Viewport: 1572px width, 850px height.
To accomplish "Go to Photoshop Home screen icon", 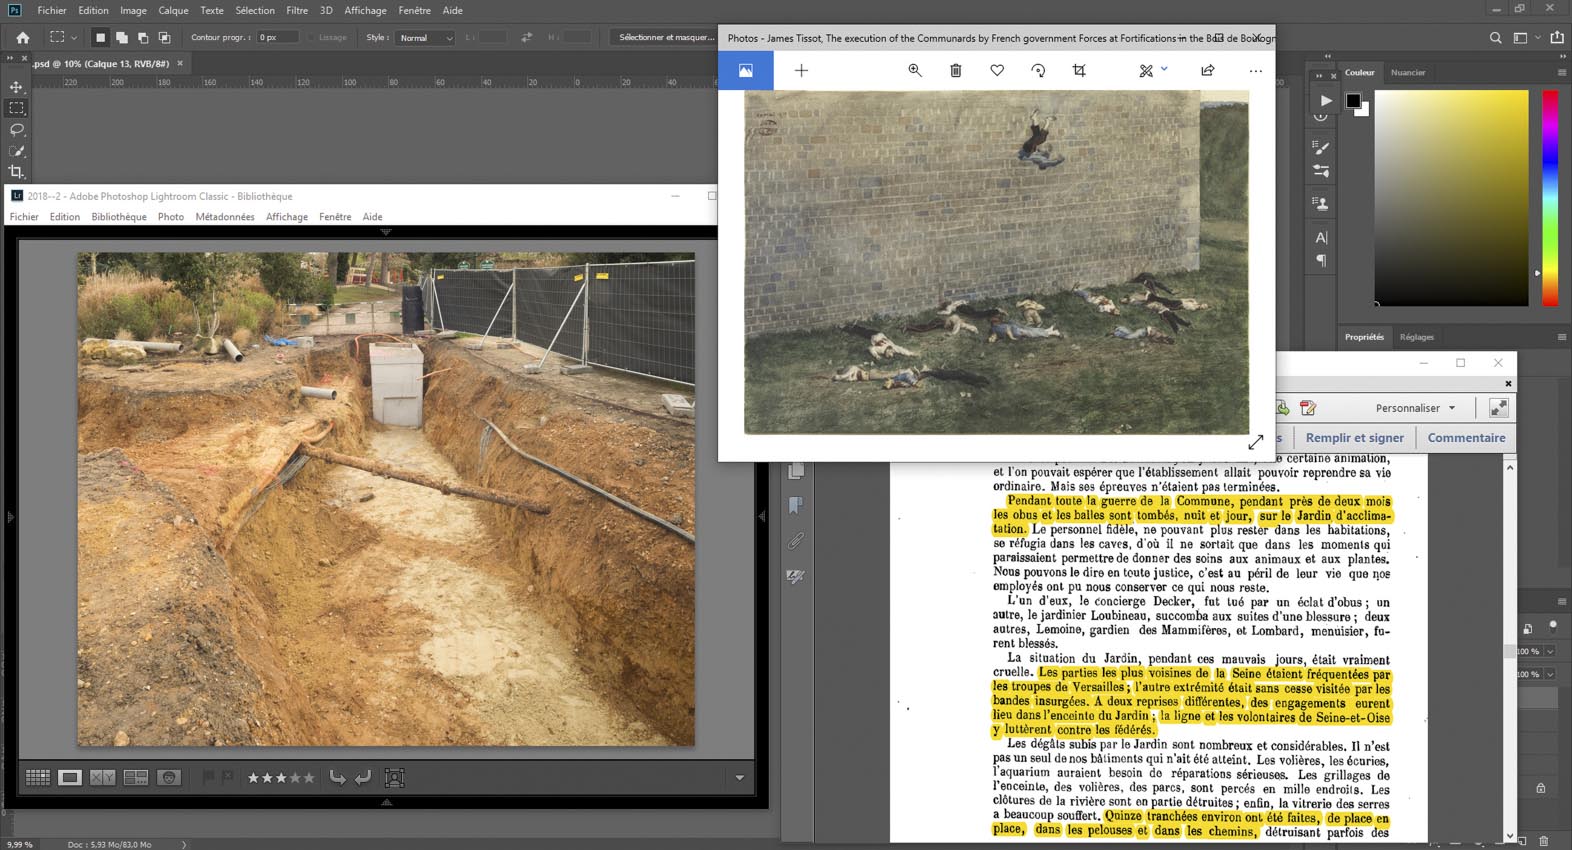I will (x=23, y=37).
